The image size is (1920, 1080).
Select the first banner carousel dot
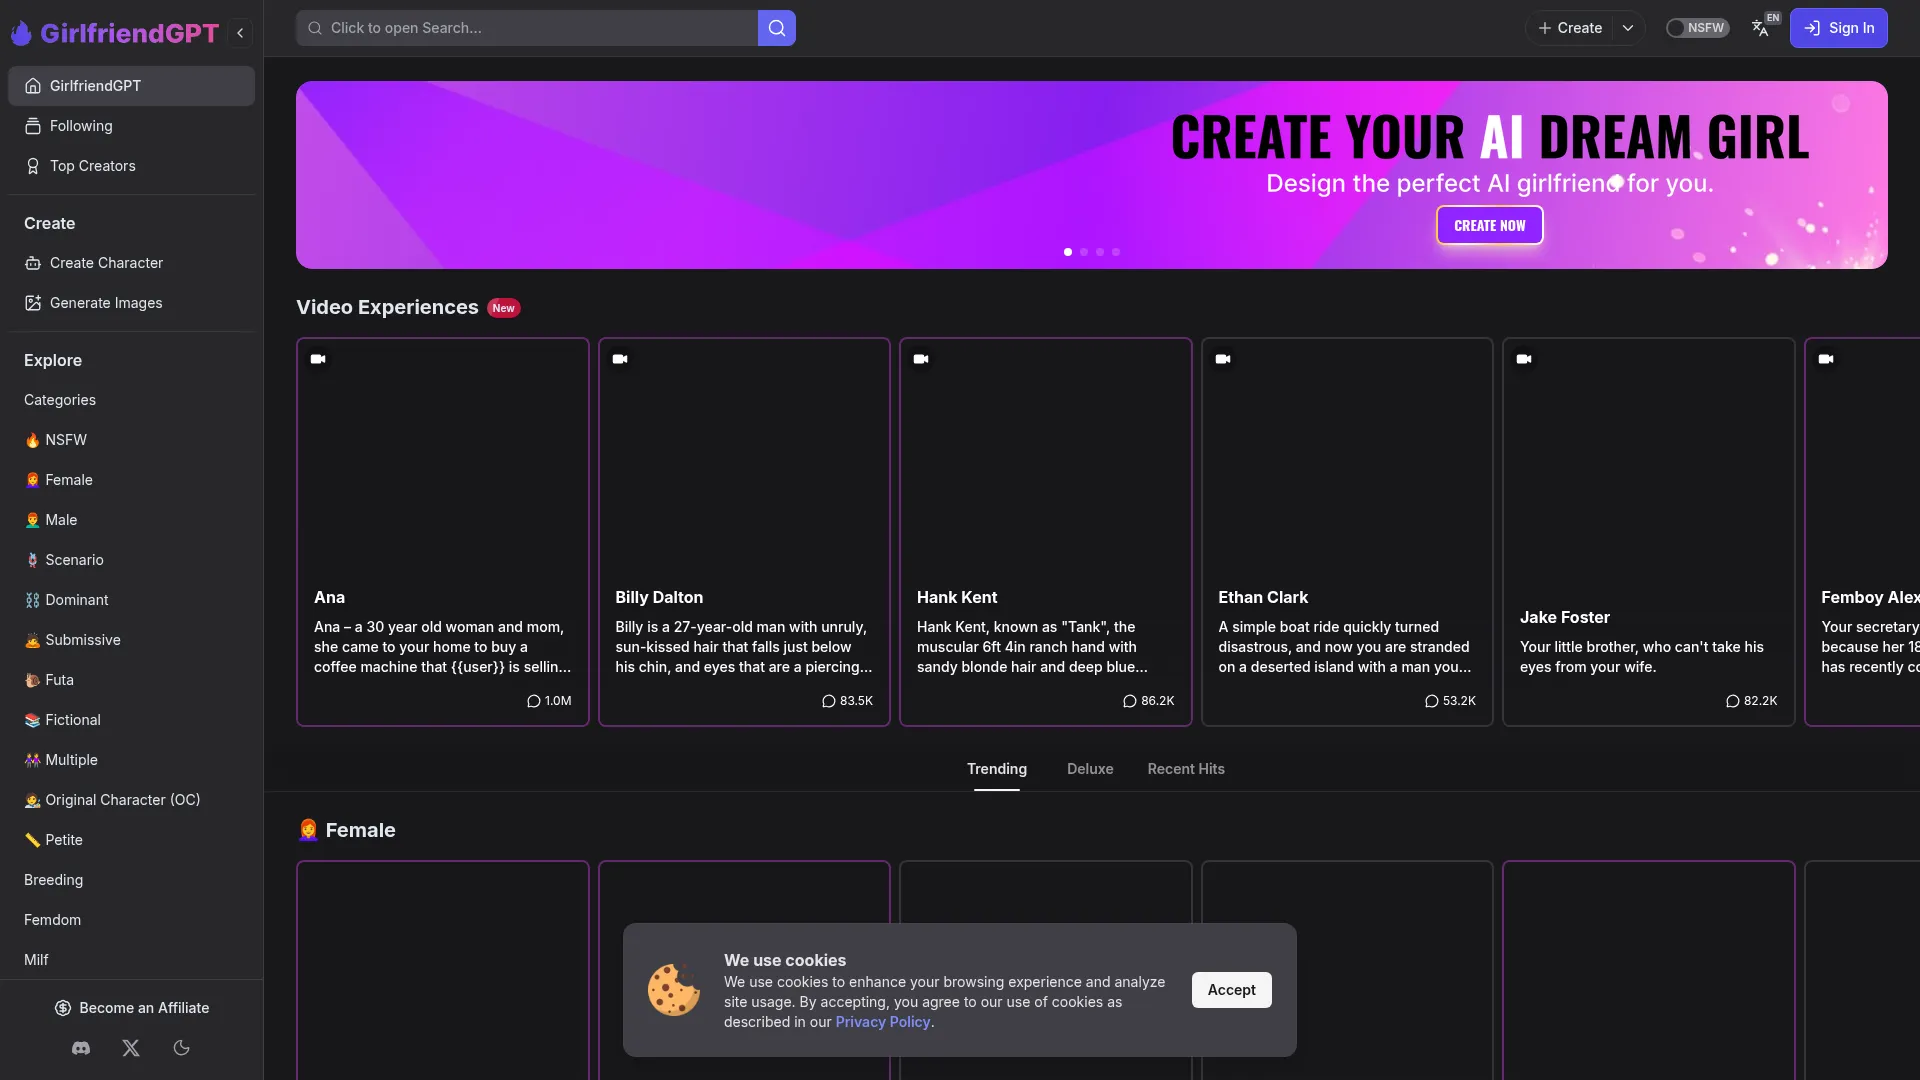(x=1068, y=252)
